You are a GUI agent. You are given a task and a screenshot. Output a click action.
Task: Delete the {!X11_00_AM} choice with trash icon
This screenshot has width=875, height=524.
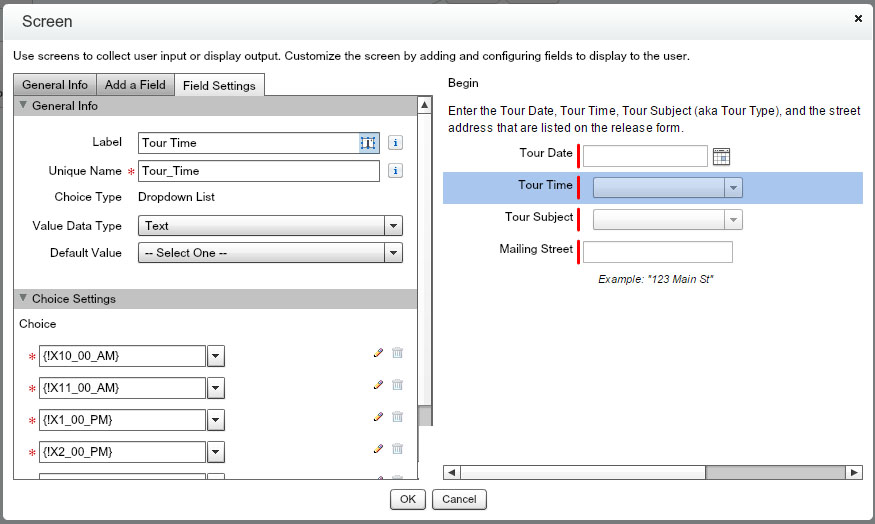[397, 384]
